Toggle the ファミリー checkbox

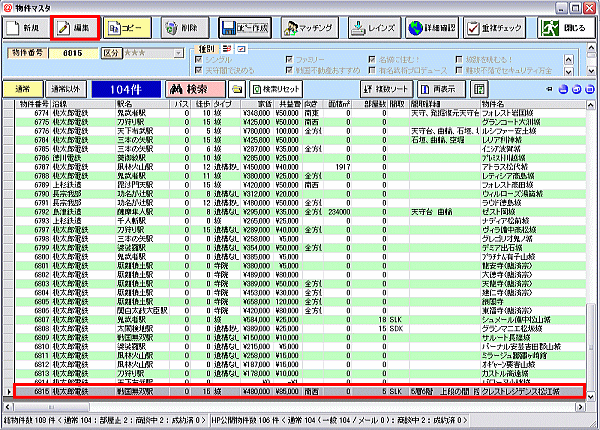[289, 60]
